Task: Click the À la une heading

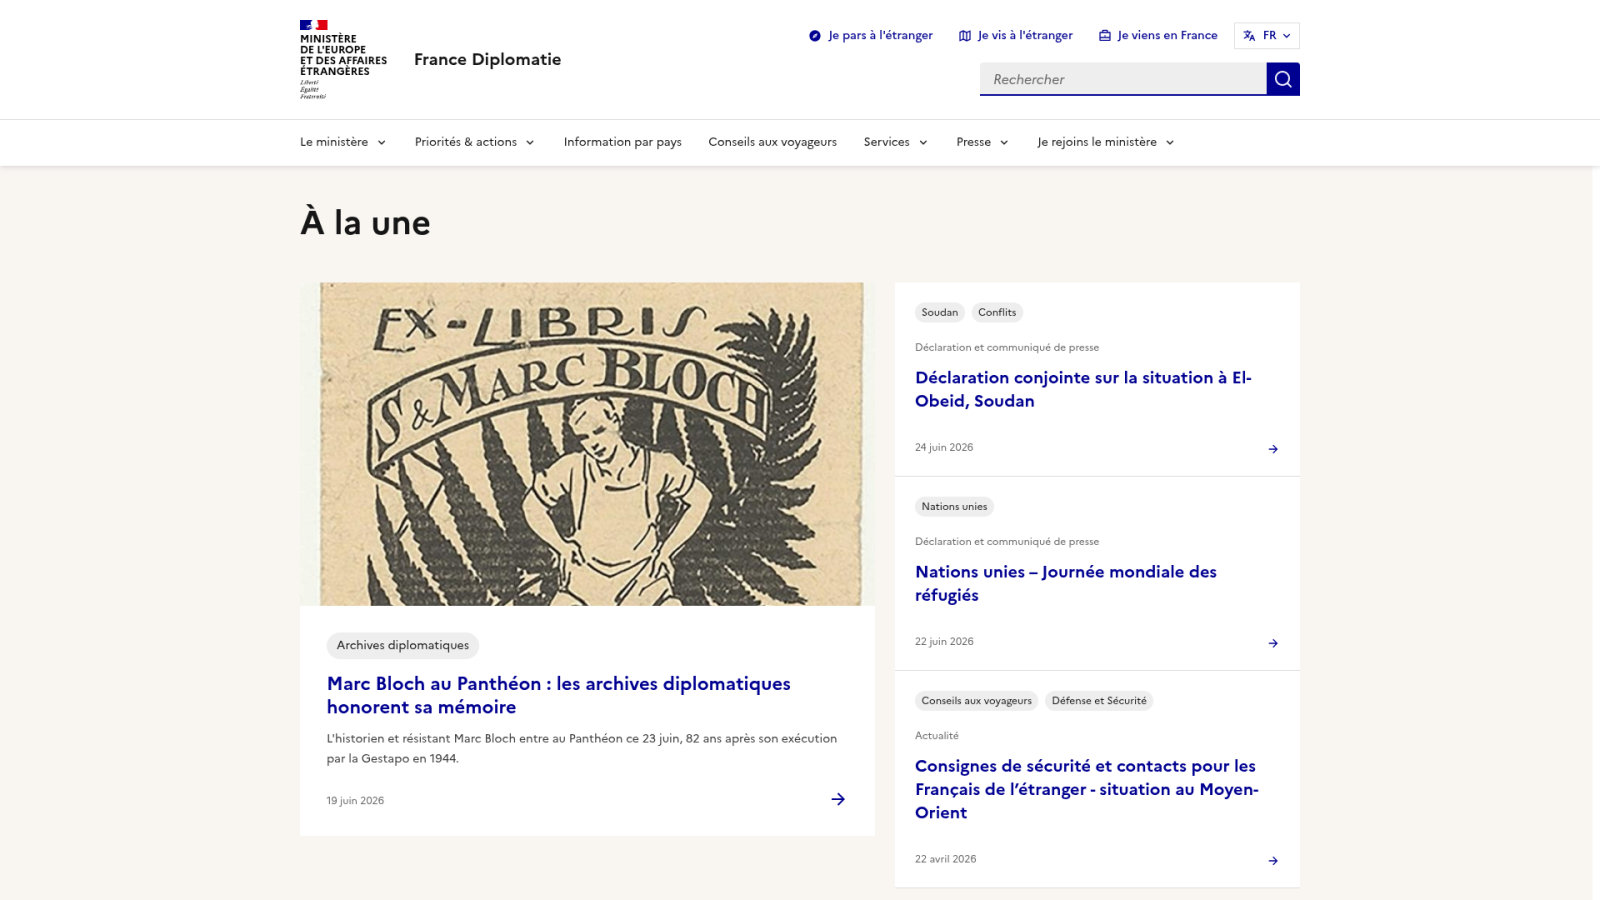Action: tap(365, 222)
